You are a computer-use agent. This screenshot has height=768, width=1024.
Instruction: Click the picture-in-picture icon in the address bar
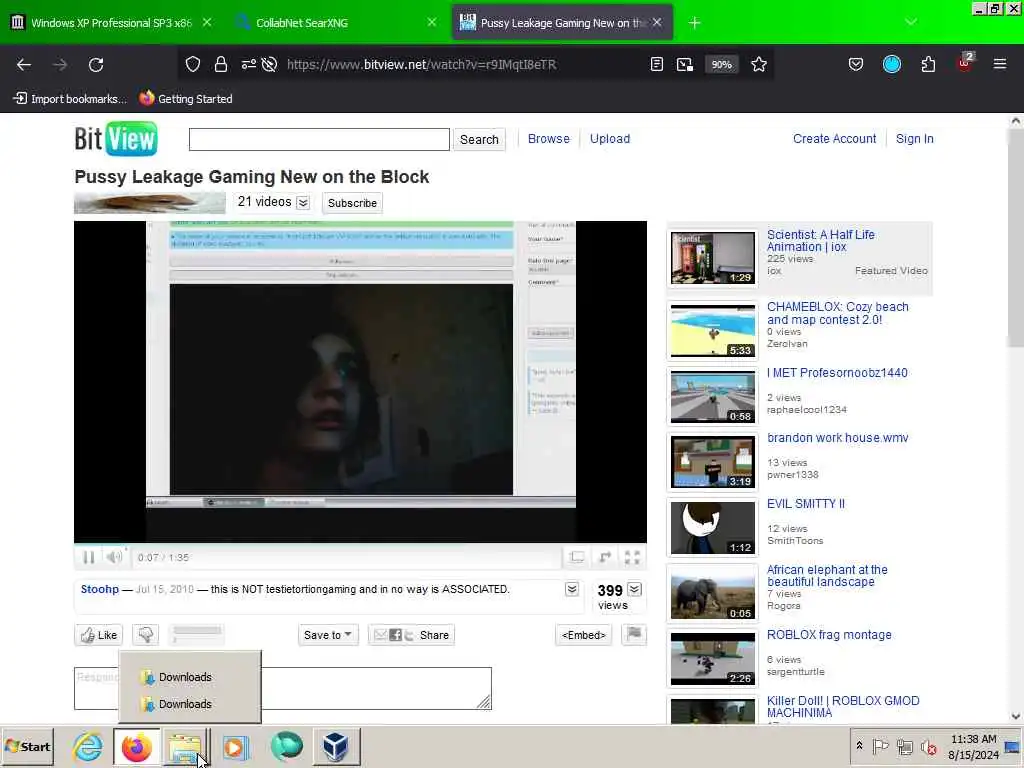(x=684, y=64)
